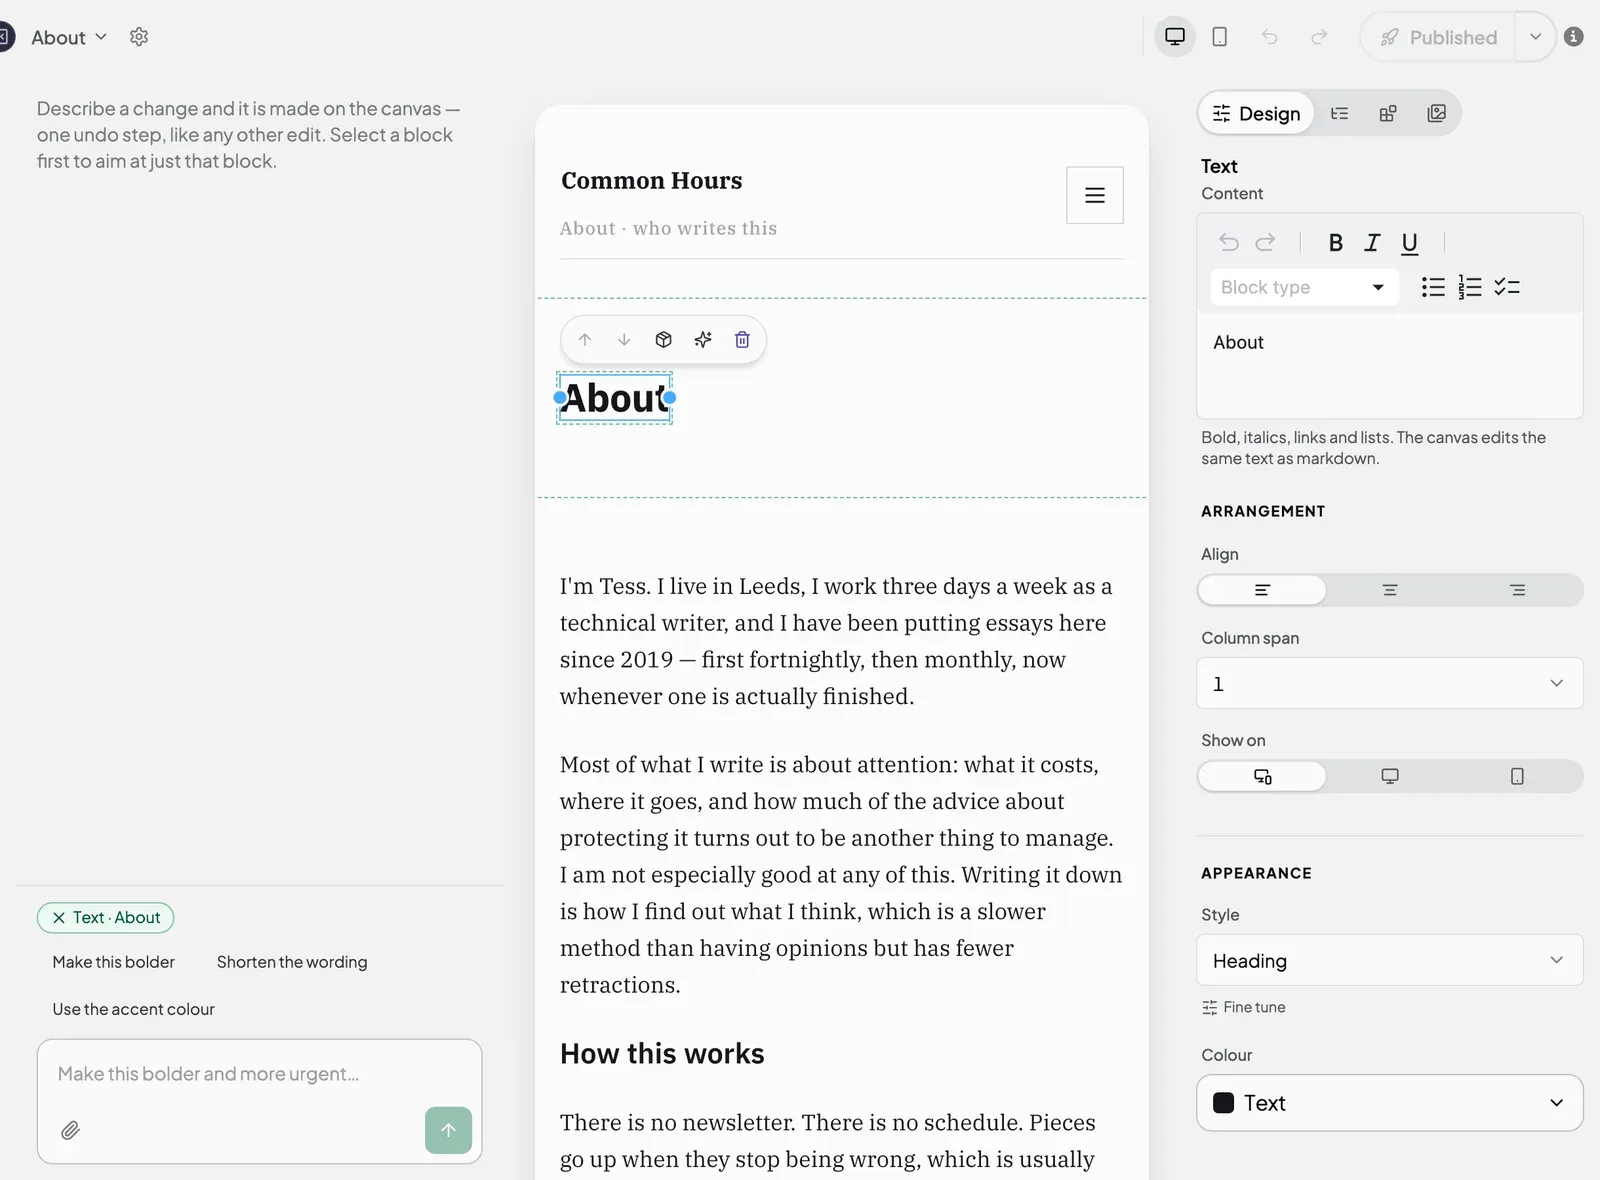The image size is (1600, 1180).
Task: Apply bold formatting
Action: point(1335,243)
